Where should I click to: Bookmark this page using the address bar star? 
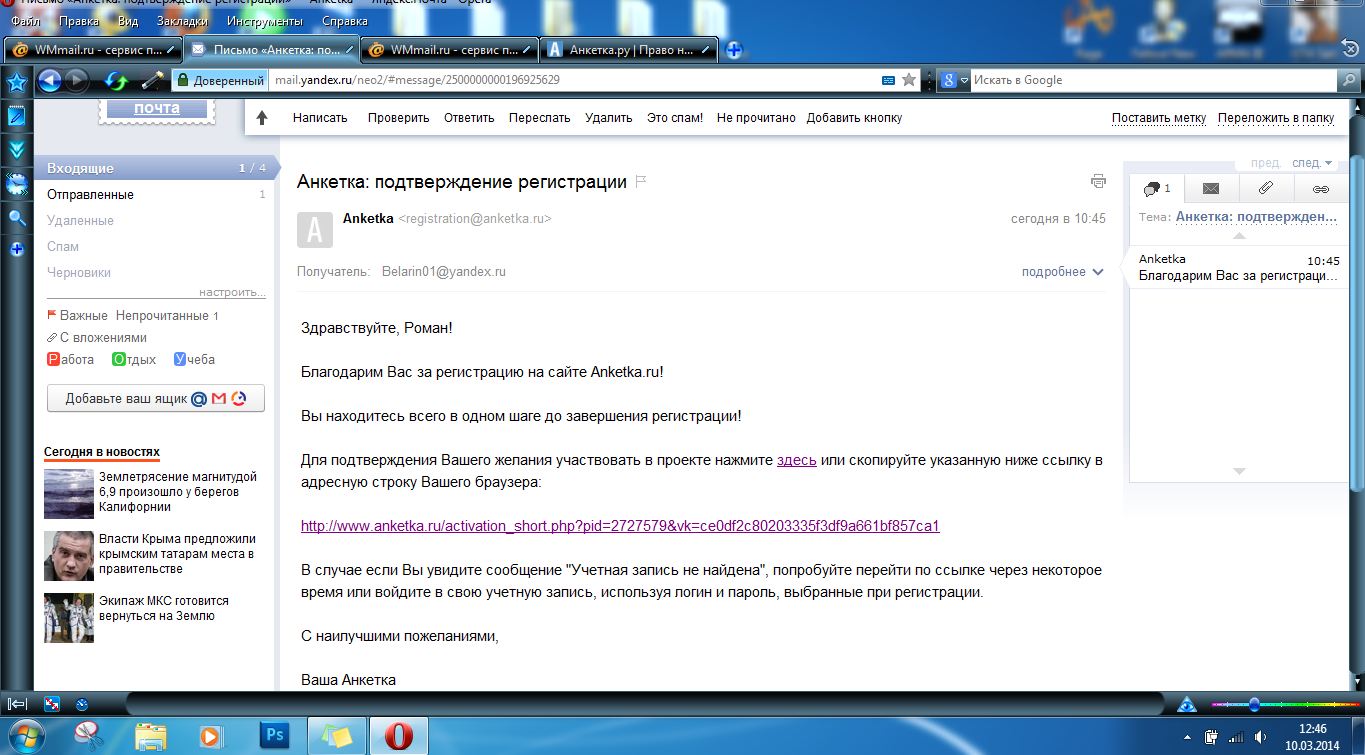tap(909, 80)
